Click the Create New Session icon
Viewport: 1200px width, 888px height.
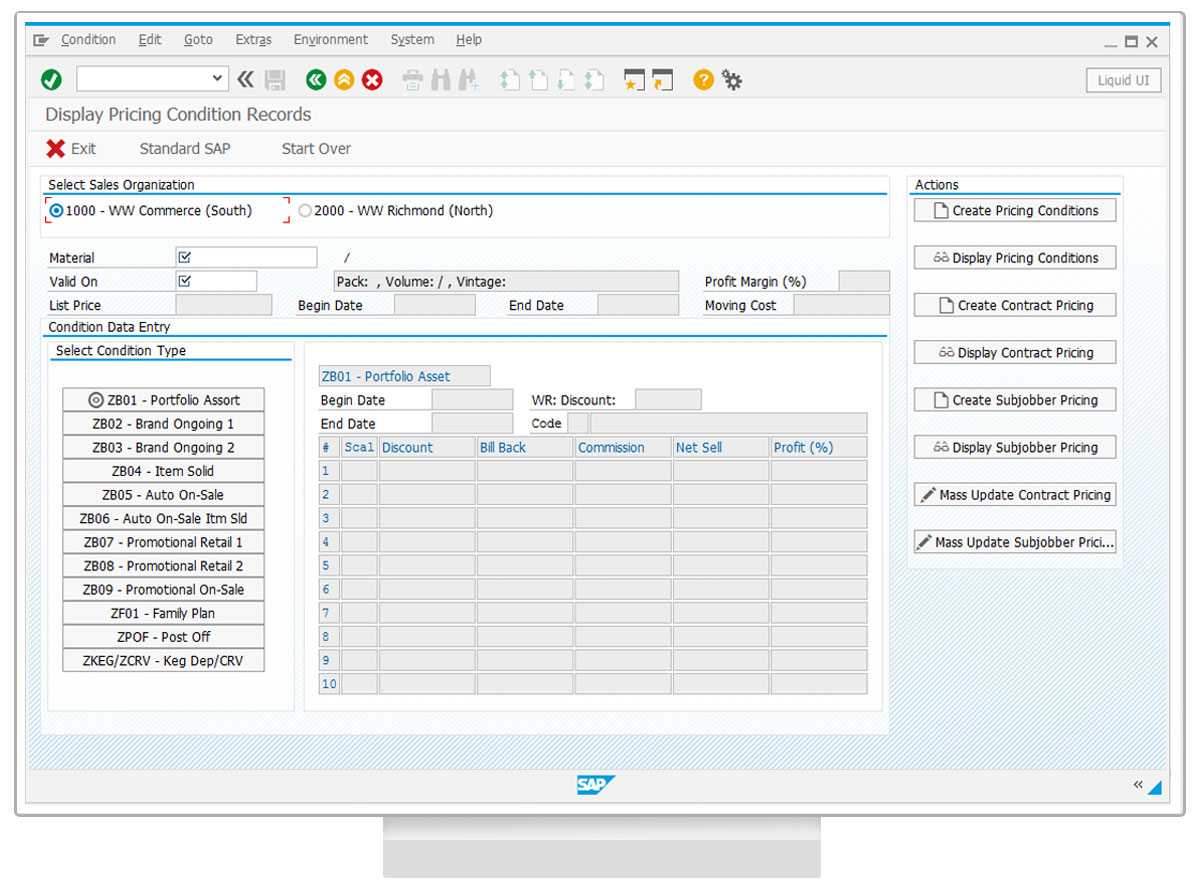(632, 80)
